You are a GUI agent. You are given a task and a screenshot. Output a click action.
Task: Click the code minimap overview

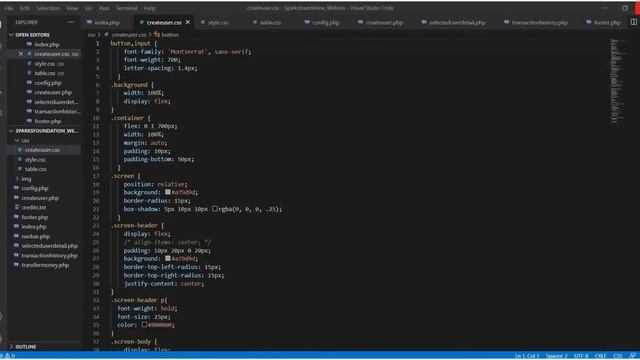[617, 81]
